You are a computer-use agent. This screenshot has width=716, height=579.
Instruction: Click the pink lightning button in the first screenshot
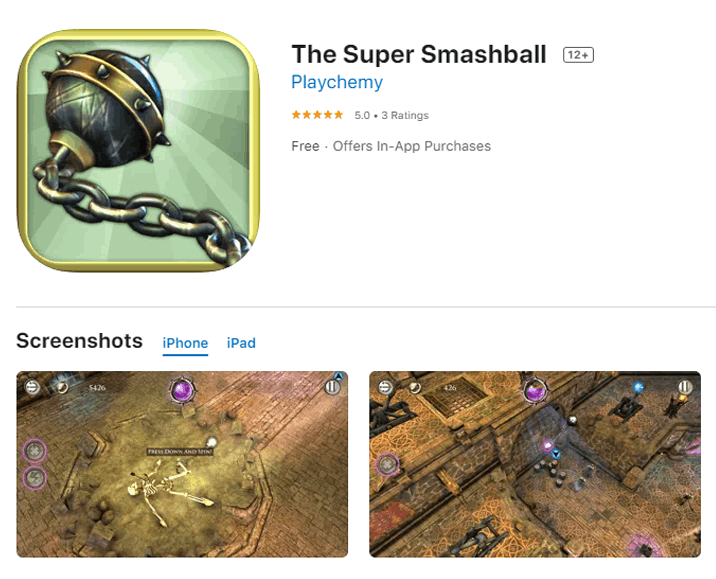[x=35, y=478]
